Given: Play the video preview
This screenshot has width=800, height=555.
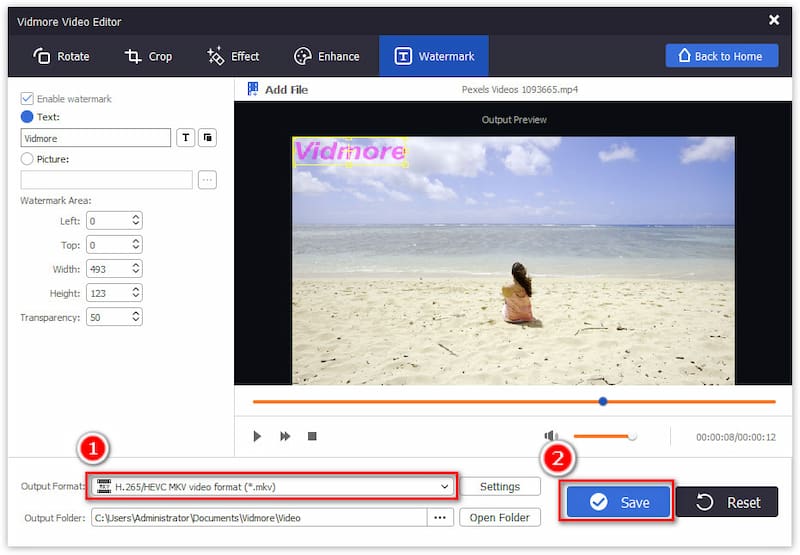Looking at the screenshot, I should click(257, 436).
